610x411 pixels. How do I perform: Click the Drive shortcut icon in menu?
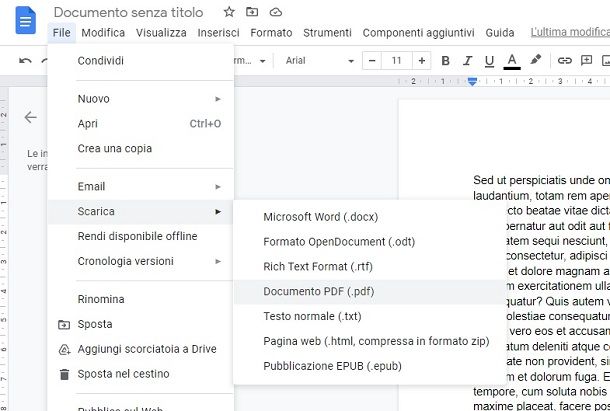point(64,350)
